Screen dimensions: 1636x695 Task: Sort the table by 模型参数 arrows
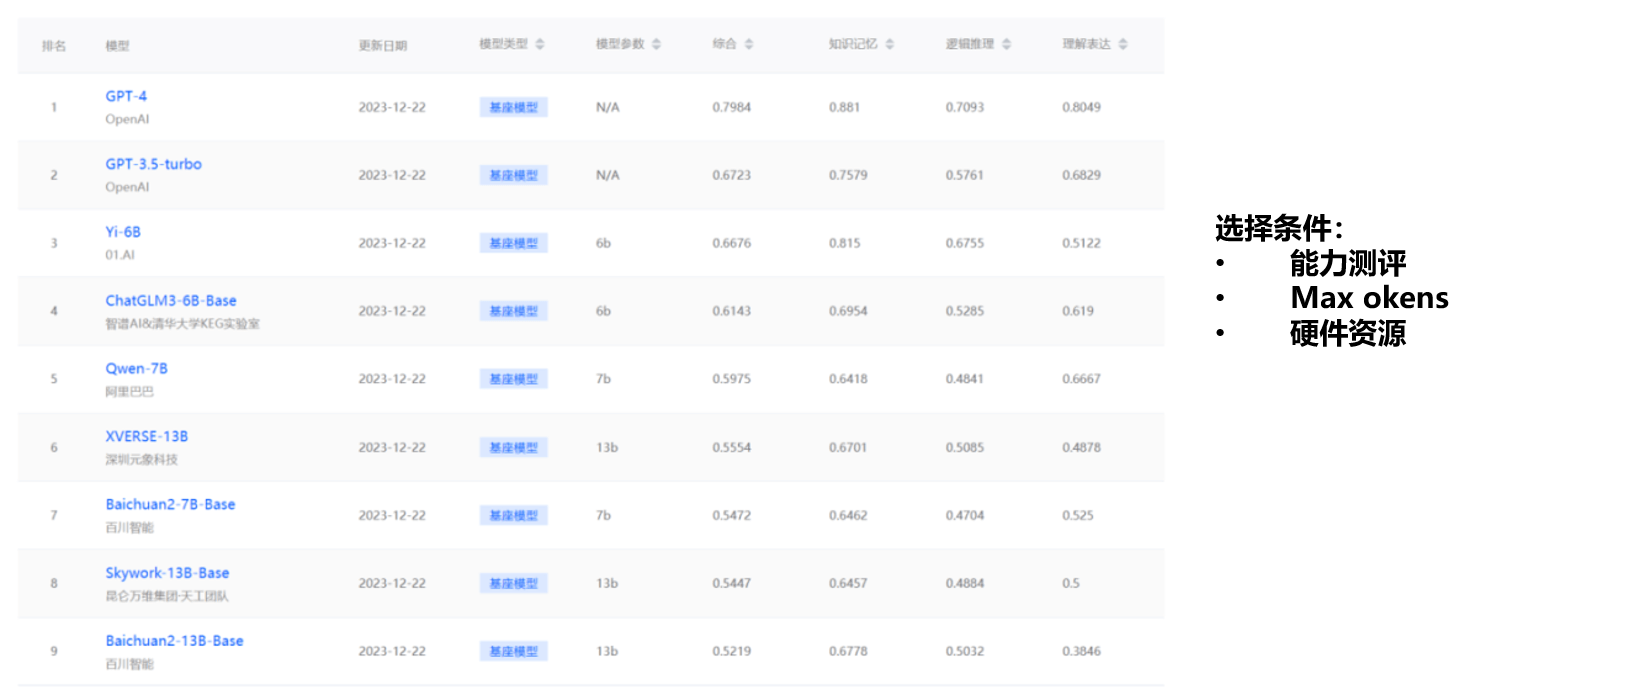657,44
